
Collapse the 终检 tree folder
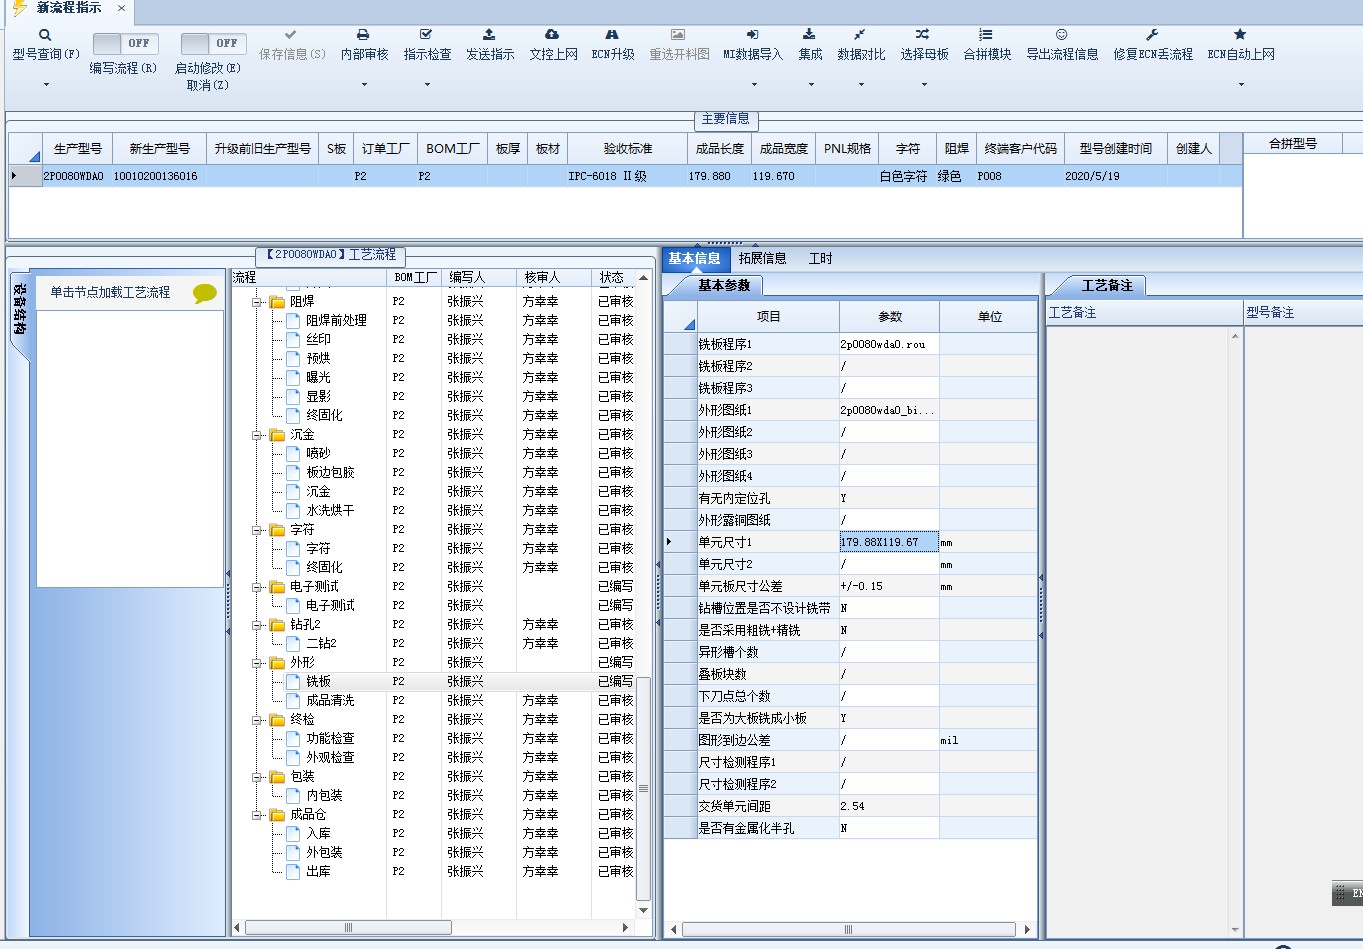click(x=257, y=720)
